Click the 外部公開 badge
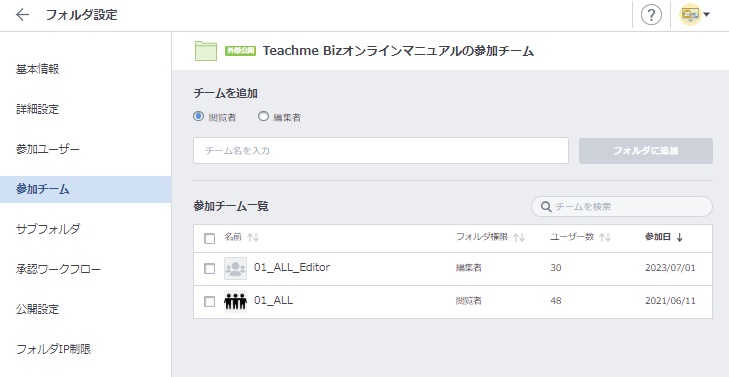The height and width of the screenshot is (377, 729). click(x=241, y=51)
